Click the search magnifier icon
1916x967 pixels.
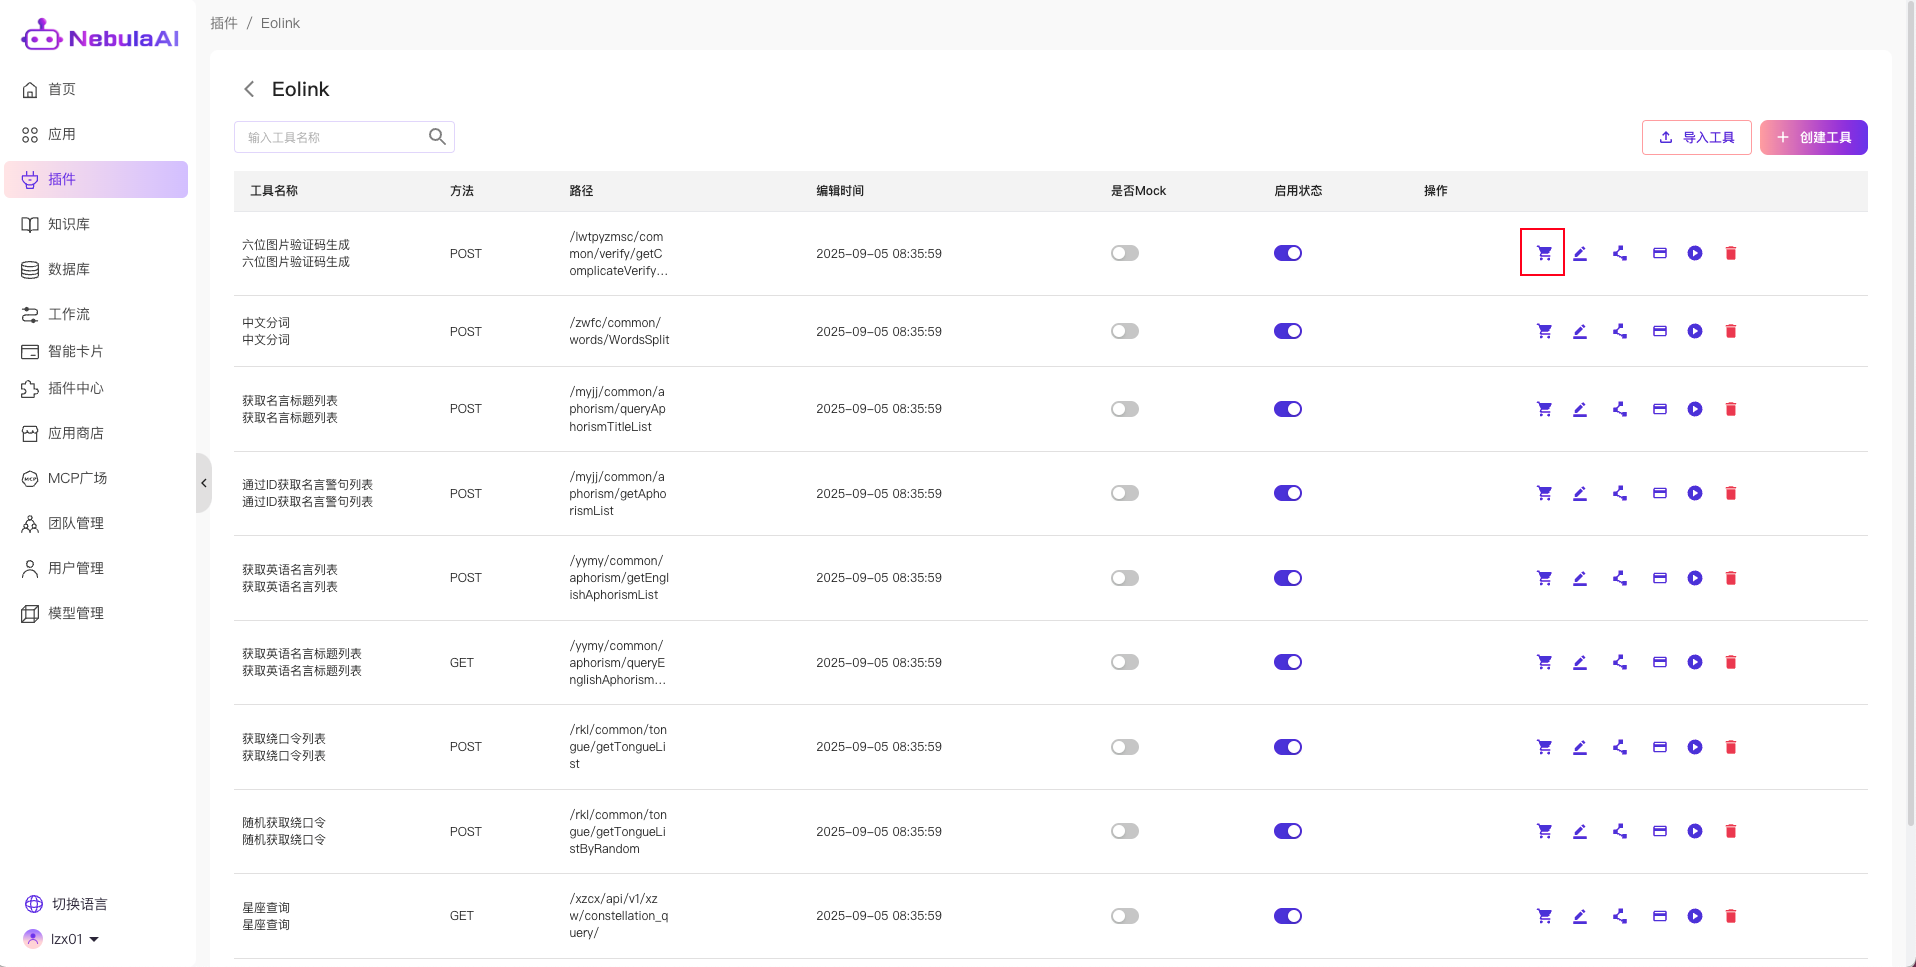tap(437, 137)
